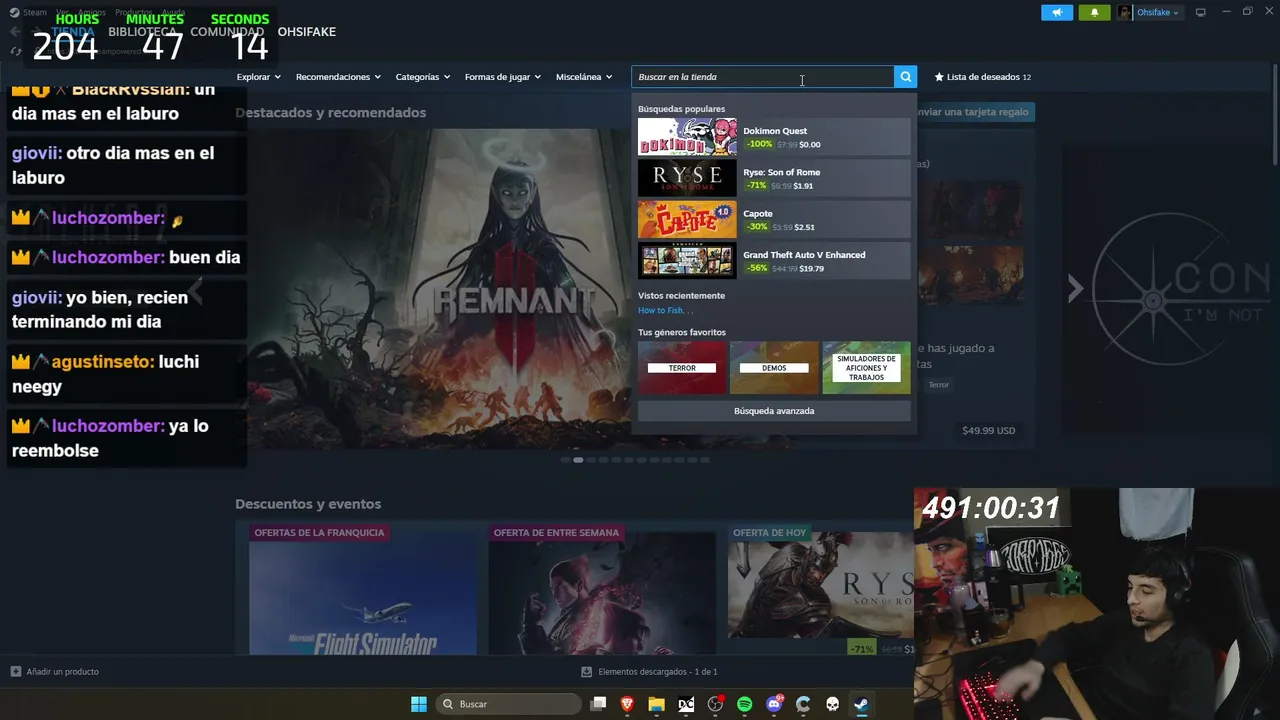Choose the TERROR genre tile

point(682,368)
